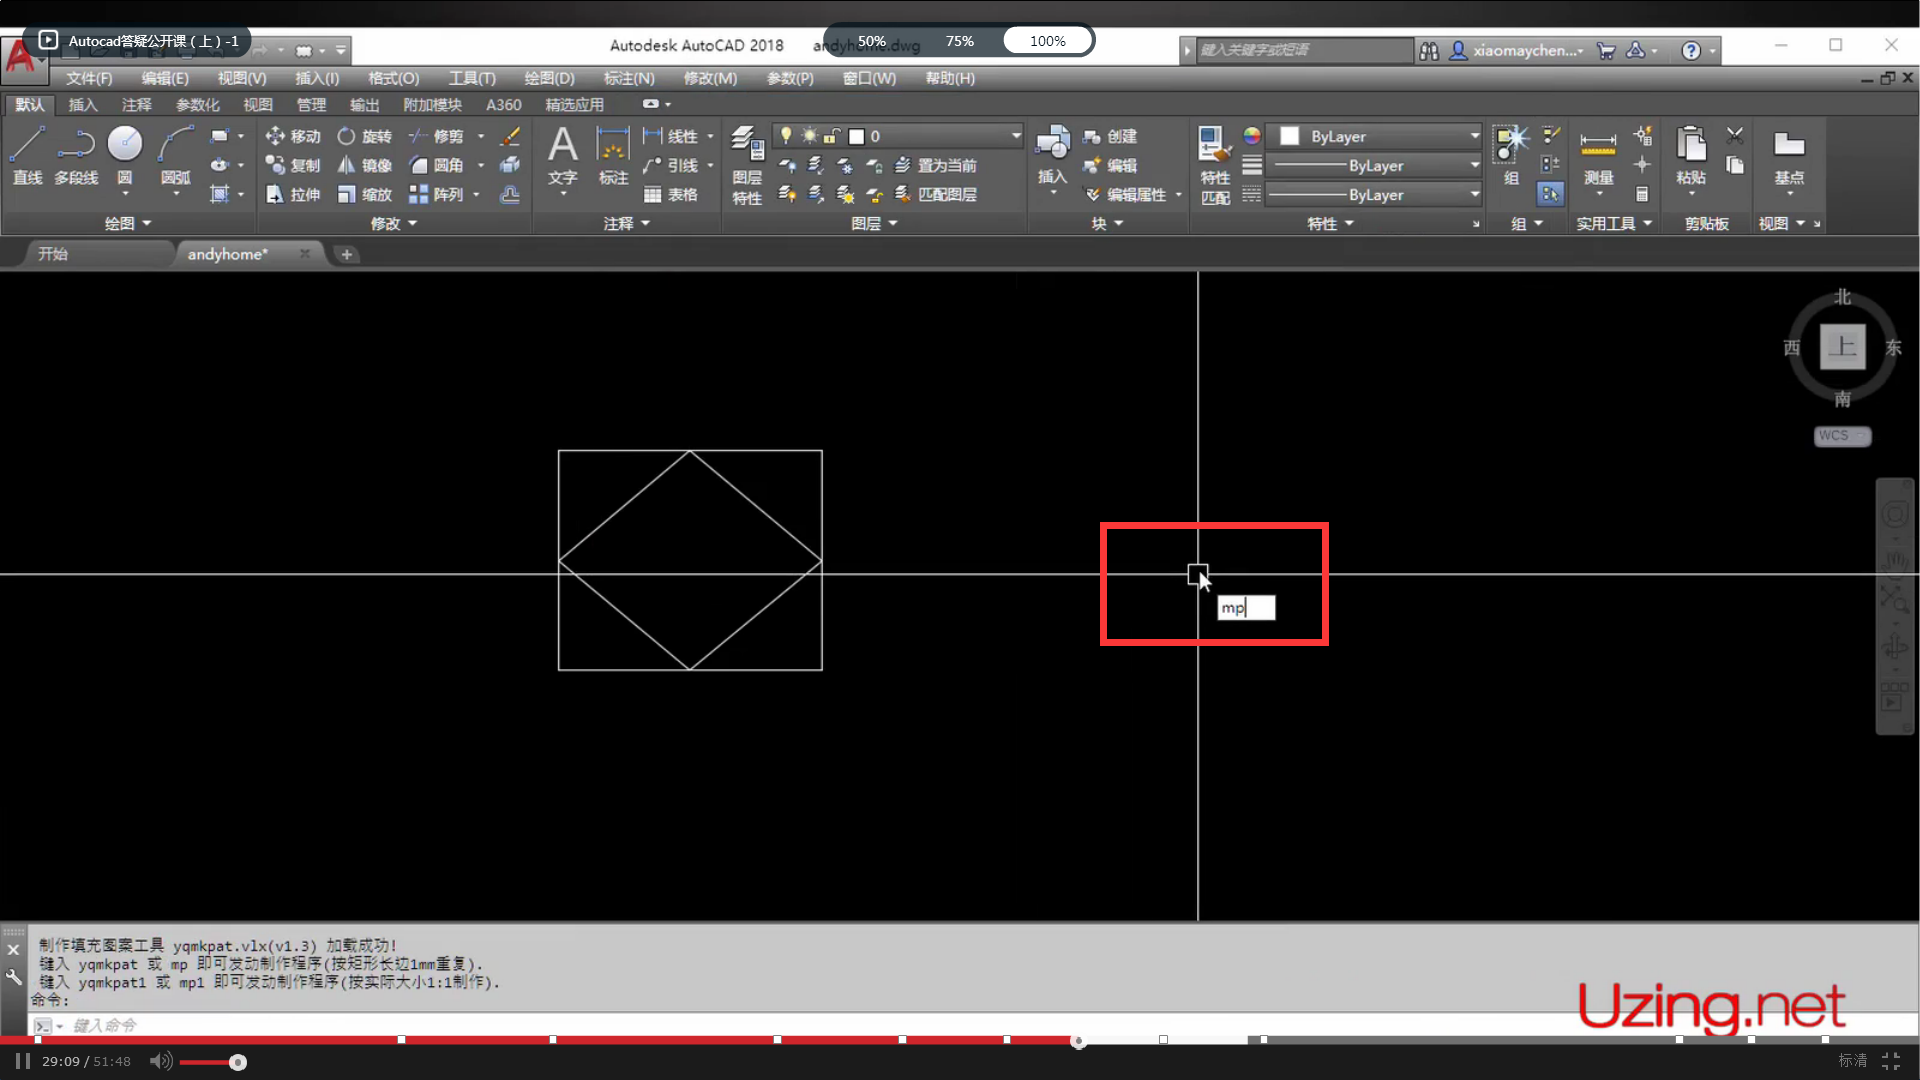
Task: Open the ByLayer color dropdown
Action: [1474, 136]
